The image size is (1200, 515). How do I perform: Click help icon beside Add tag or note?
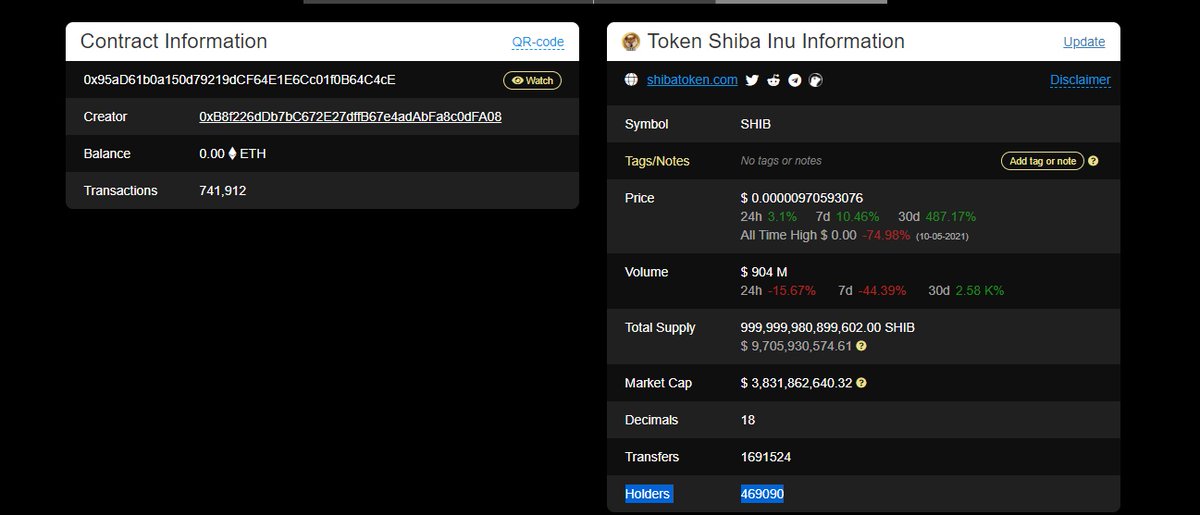coord(1093,161)
